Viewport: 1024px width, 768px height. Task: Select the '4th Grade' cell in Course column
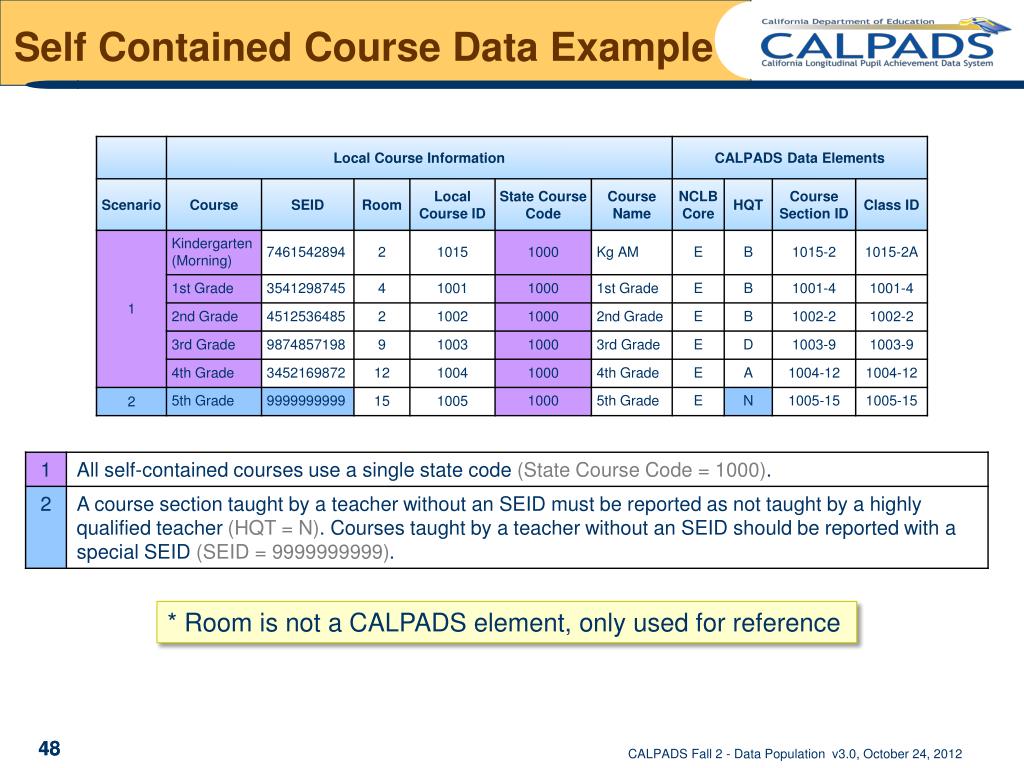pos(214,373)
